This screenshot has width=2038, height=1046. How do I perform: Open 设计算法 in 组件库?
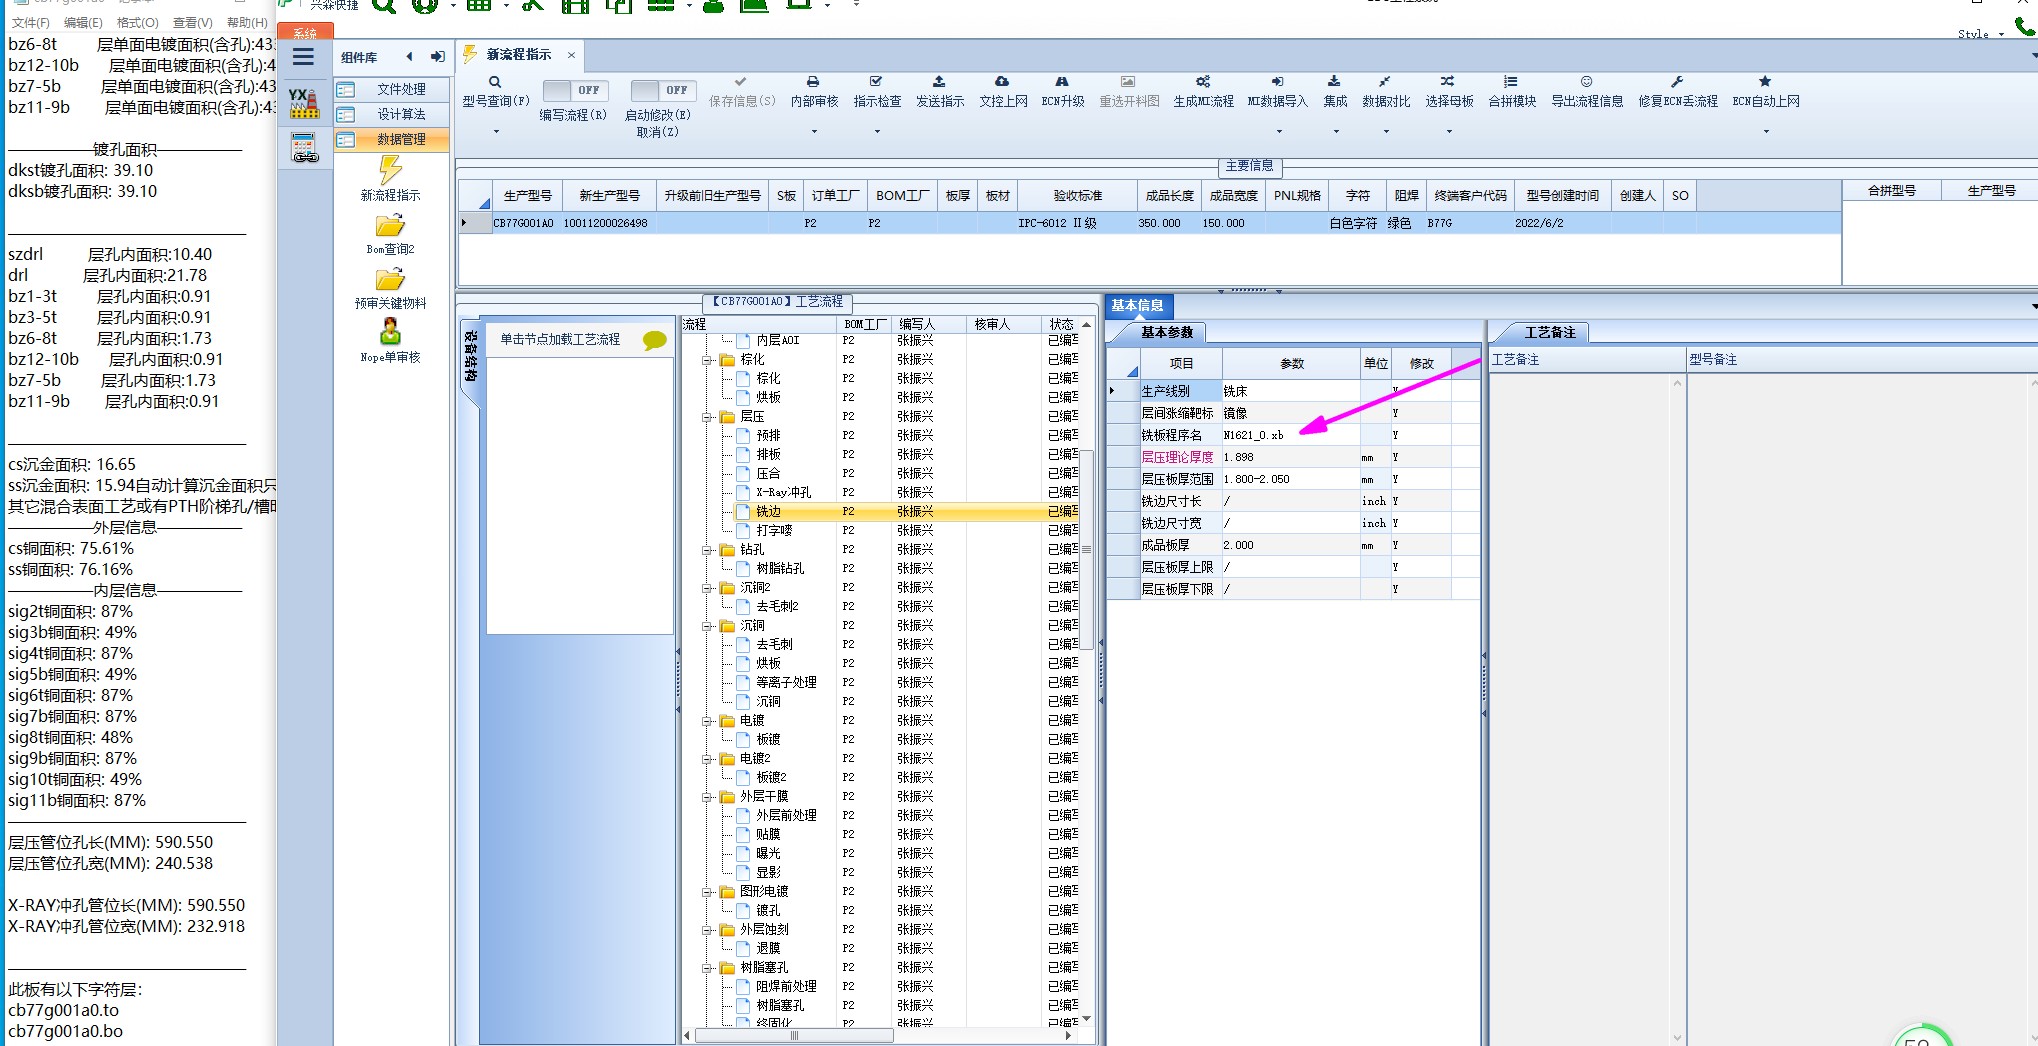391,114
